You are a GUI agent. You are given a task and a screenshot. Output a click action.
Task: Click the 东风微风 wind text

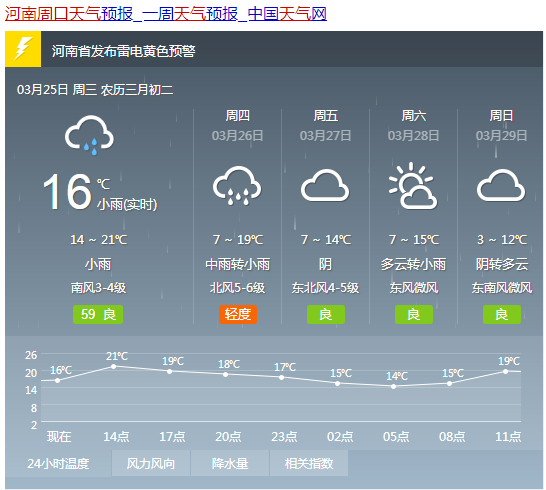(x=414, y=288)
